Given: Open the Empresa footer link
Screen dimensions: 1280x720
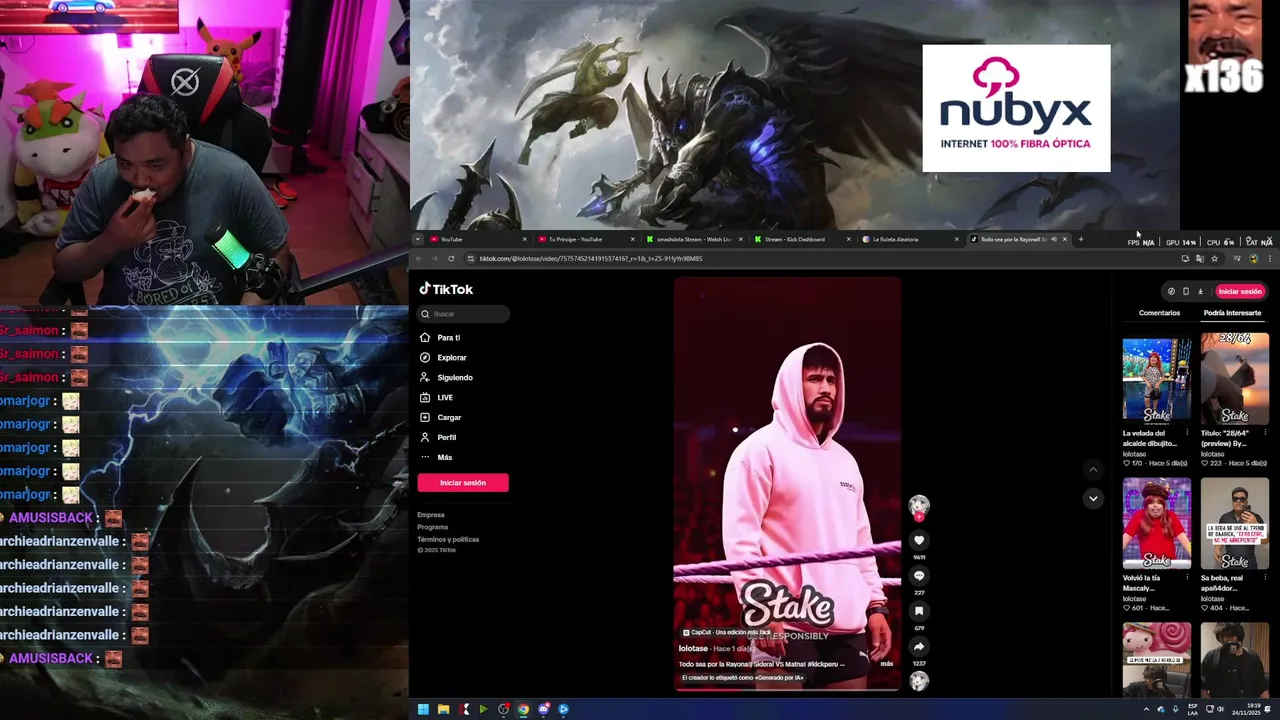Looking at the screenshot, I should (x=431, y=515).
